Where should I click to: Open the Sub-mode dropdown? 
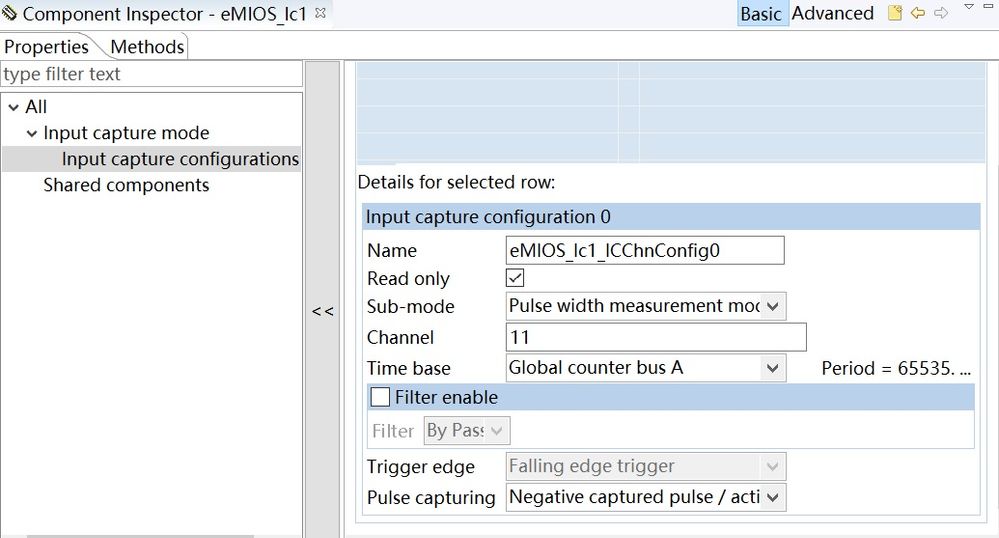click(x=773, y=306)
